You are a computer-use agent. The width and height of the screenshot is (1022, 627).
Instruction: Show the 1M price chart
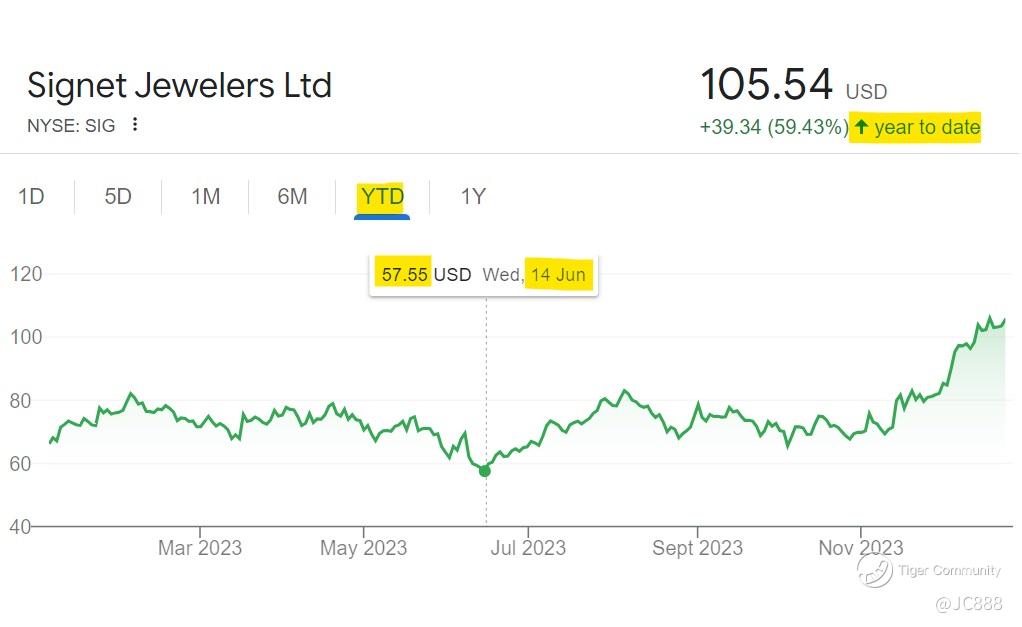205,196
